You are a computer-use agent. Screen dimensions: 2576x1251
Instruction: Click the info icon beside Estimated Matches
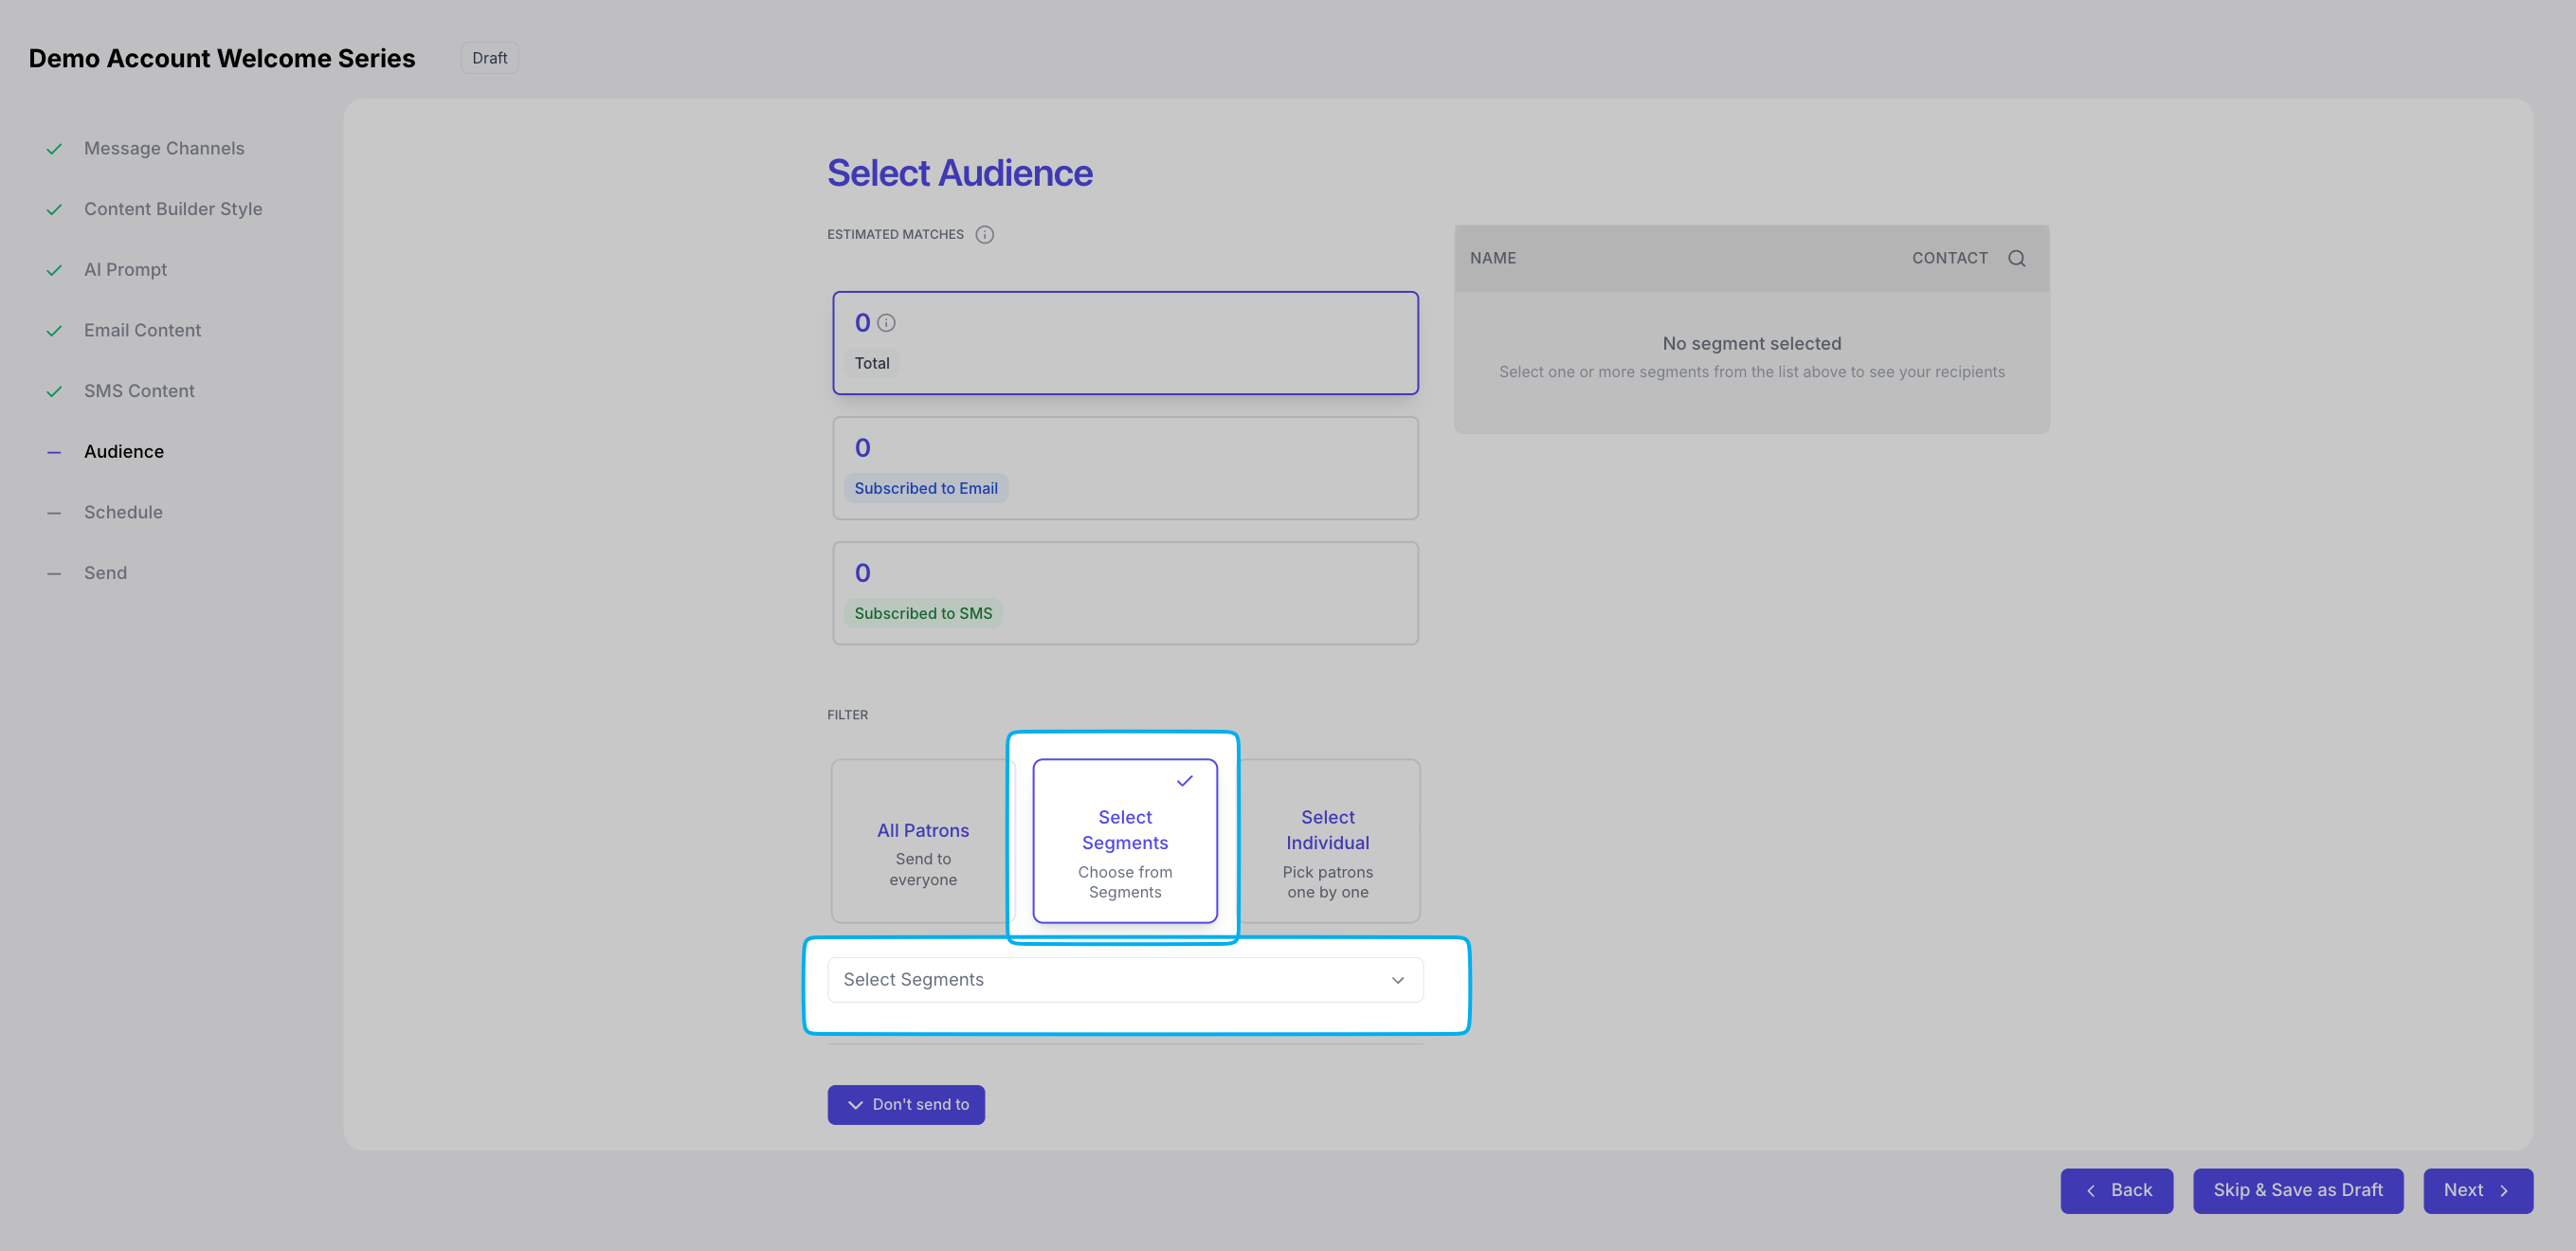984,234
